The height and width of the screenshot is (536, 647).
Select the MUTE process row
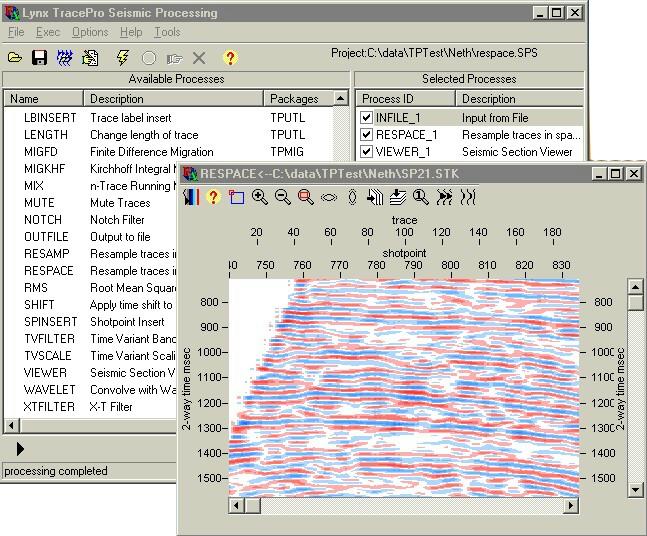coord(91,203)
